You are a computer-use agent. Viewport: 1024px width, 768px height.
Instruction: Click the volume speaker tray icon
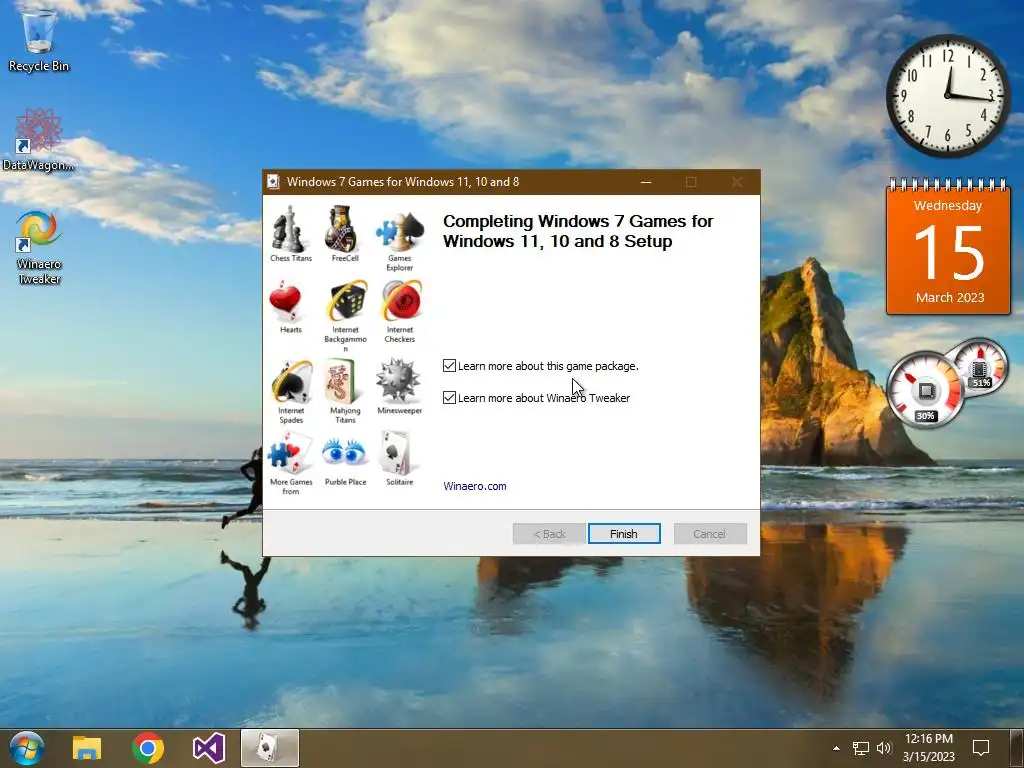click(884, 748)
